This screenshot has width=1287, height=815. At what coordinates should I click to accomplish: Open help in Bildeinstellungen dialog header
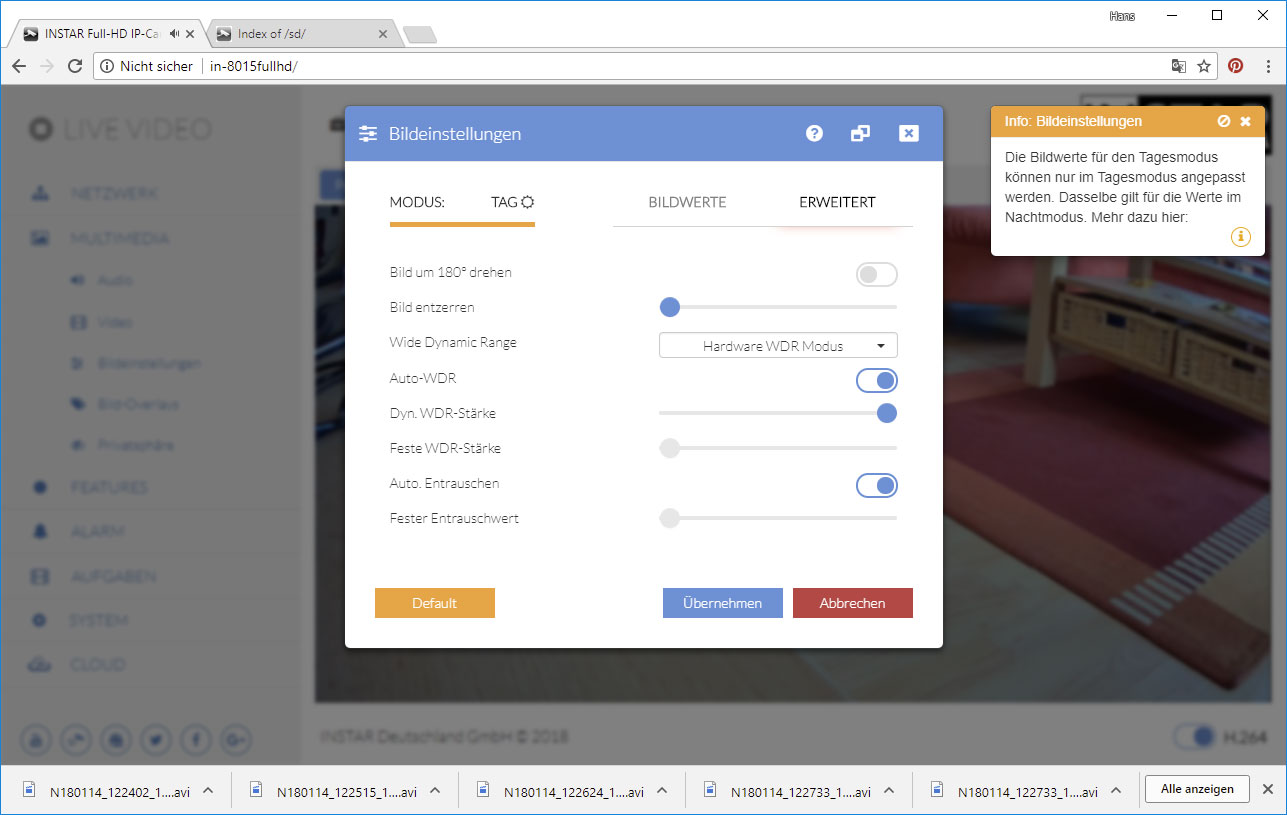[814, 133]
